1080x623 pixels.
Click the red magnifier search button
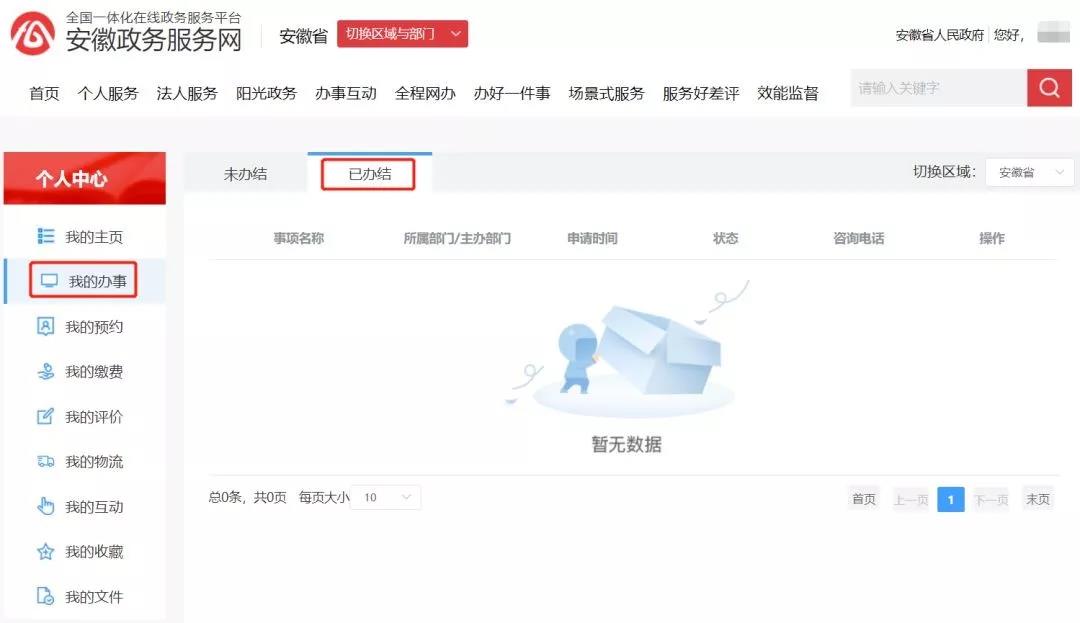tap(1048, 88)
